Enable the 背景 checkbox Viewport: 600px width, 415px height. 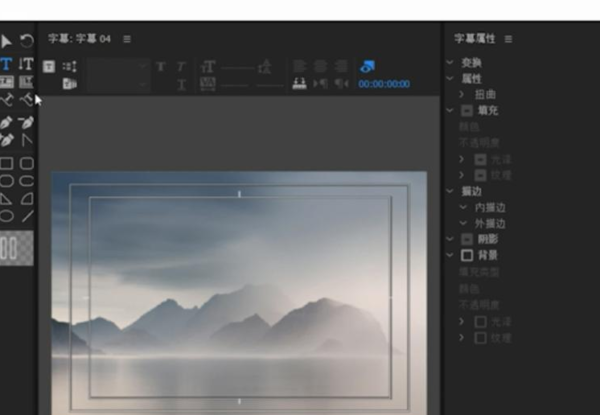(x=467, y=255)
